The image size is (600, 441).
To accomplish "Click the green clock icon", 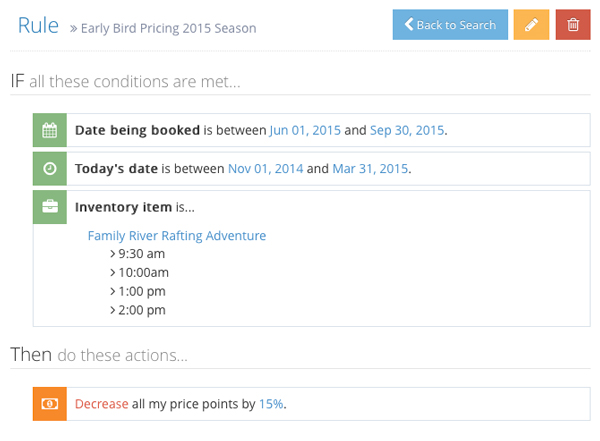I will [x=49, y=168].
